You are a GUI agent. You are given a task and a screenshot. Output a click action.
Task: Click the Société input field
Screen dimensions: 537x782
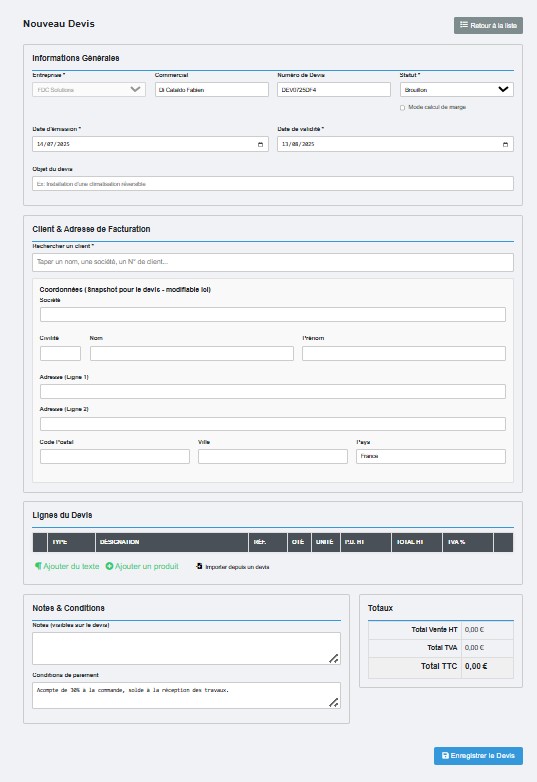tap(273, 314)
